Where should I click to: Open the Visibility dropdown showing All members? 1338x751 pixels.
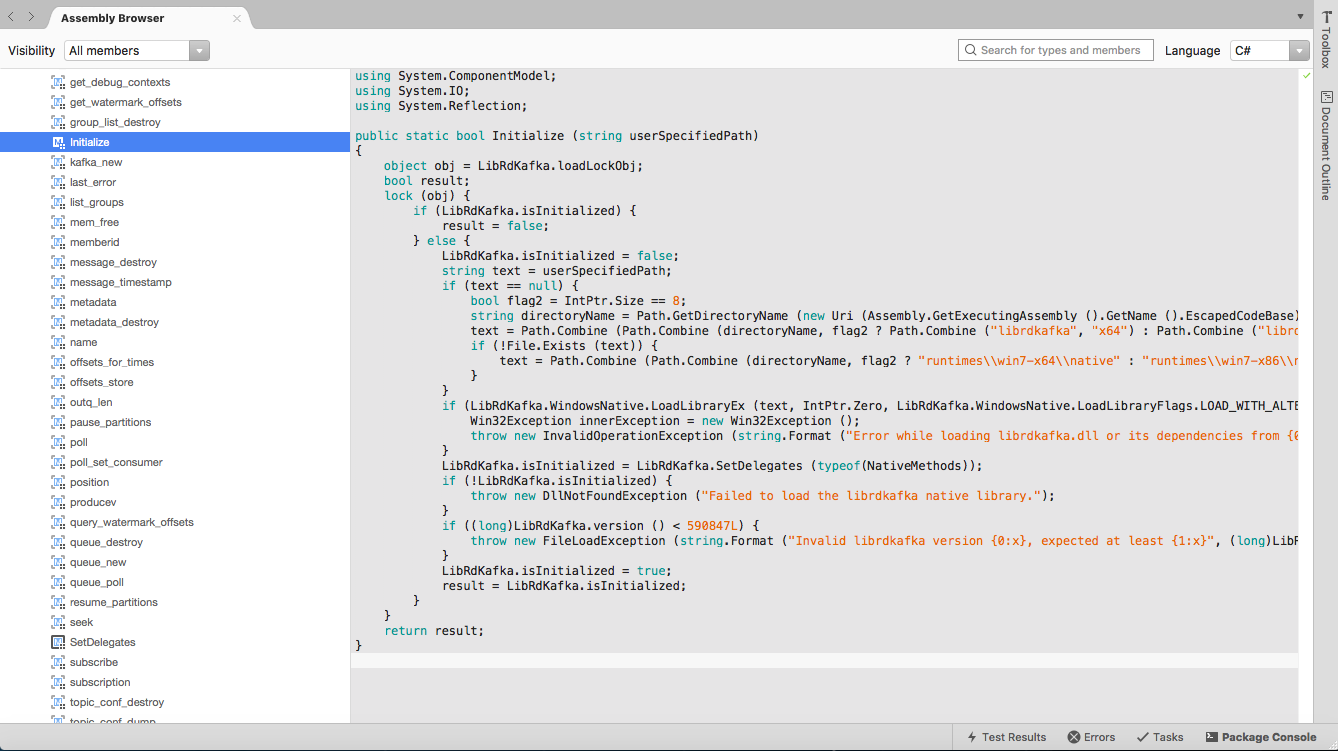click(x=137, y=50)
